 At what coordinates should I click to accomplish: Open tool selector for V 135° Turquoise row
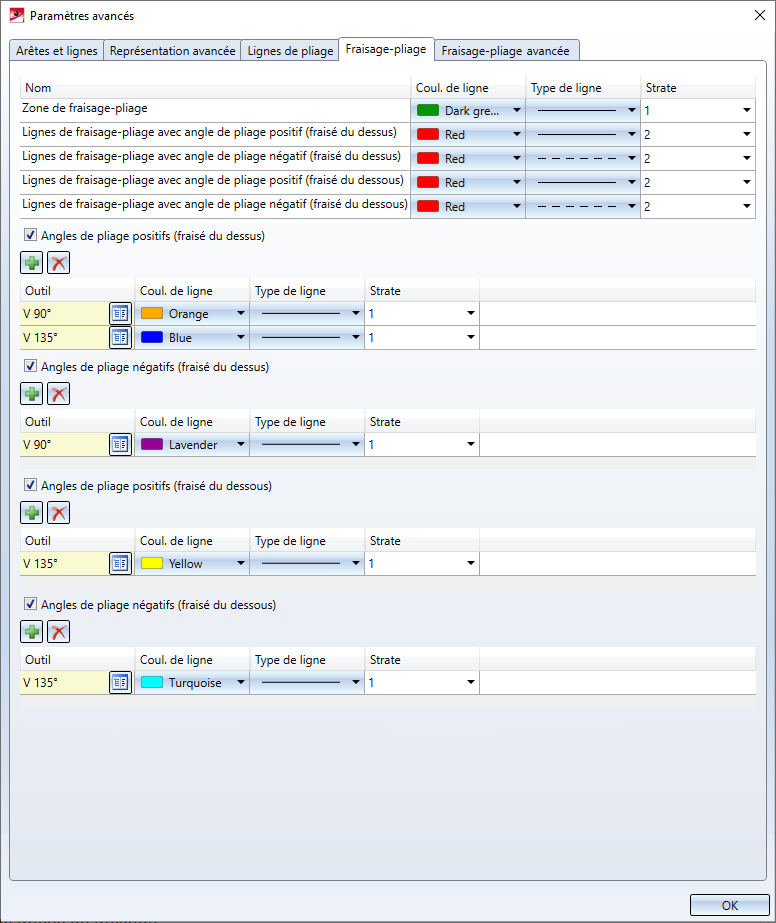[120, 683]
